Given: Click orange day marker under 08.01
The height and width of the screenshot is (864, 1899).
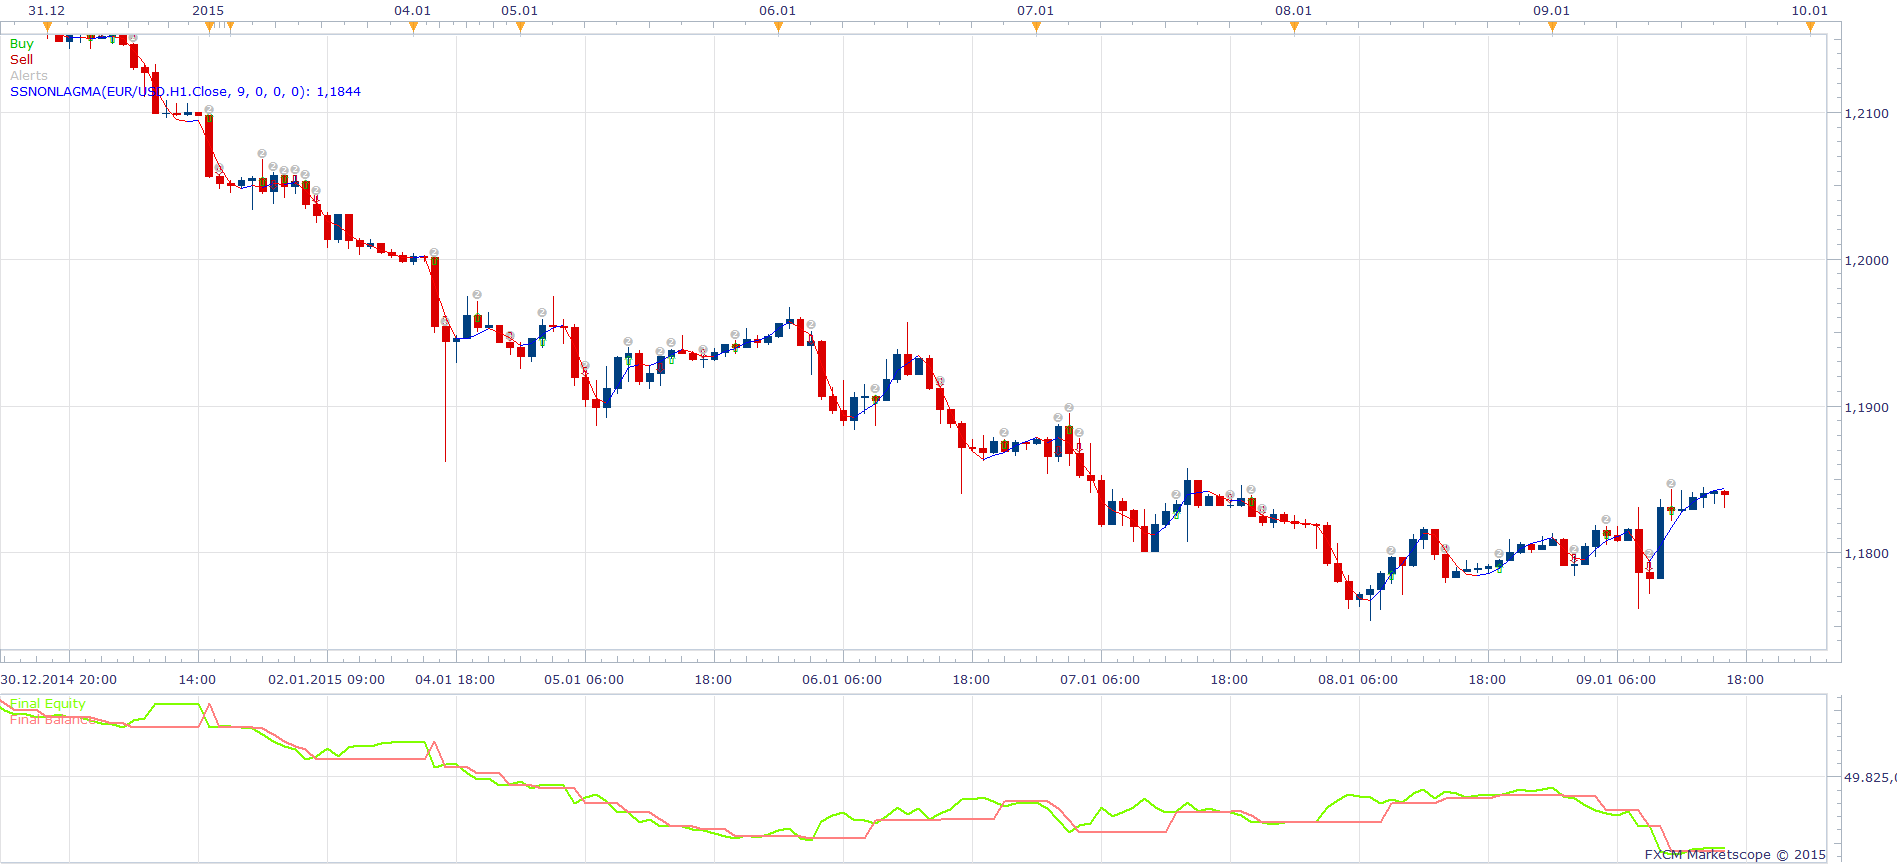Looking at the screenshot, I should 1294,27.
